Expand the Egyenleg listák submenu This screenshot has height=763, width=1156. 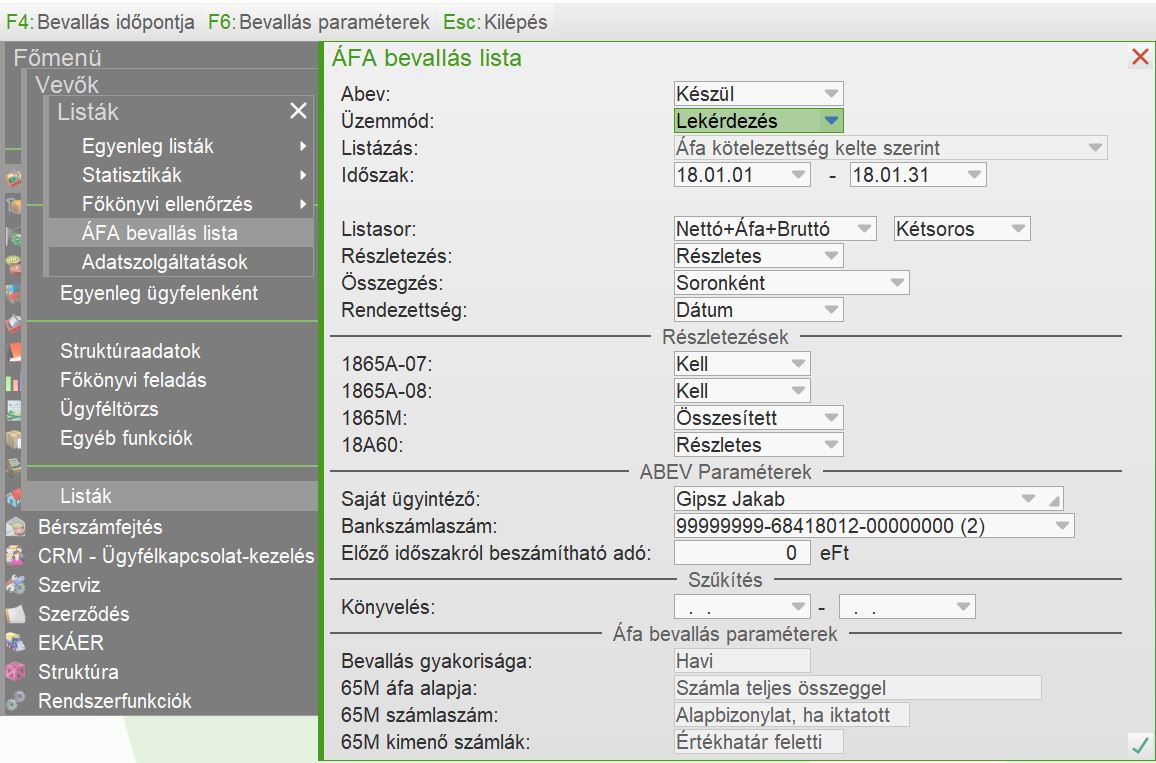point(302,147)
